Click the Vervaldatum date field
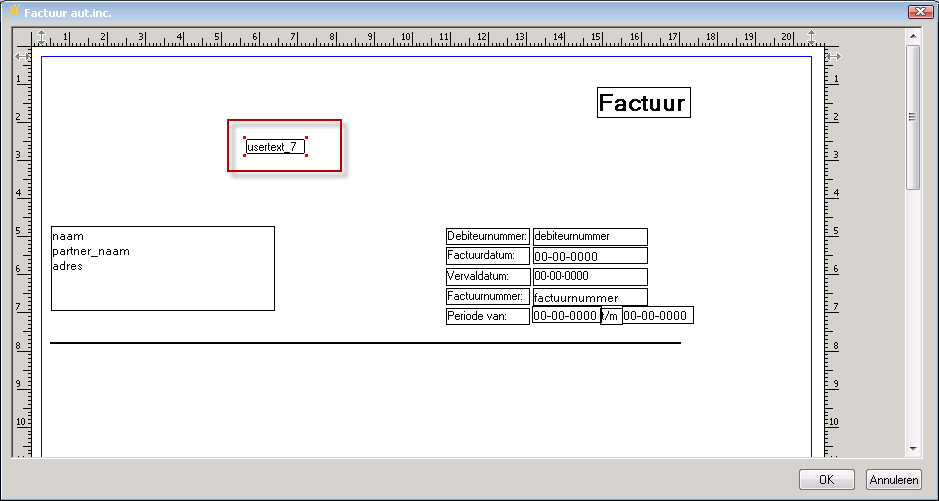Screen dimensions: 939x501 point(589,276)
